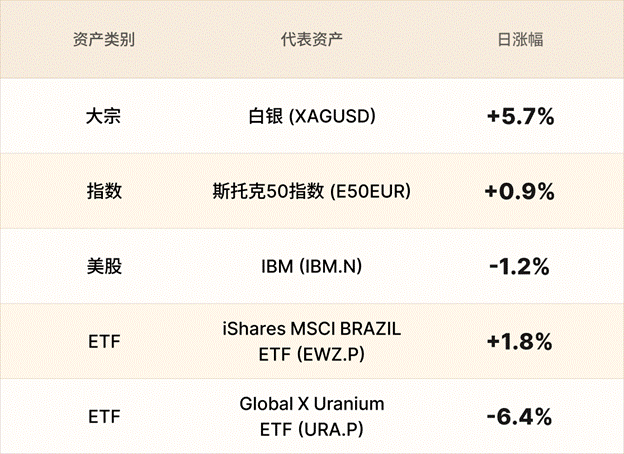Open the iShares MSCI BRAZIL asset name
Screen dimensions: 624x454
point(312,330)
